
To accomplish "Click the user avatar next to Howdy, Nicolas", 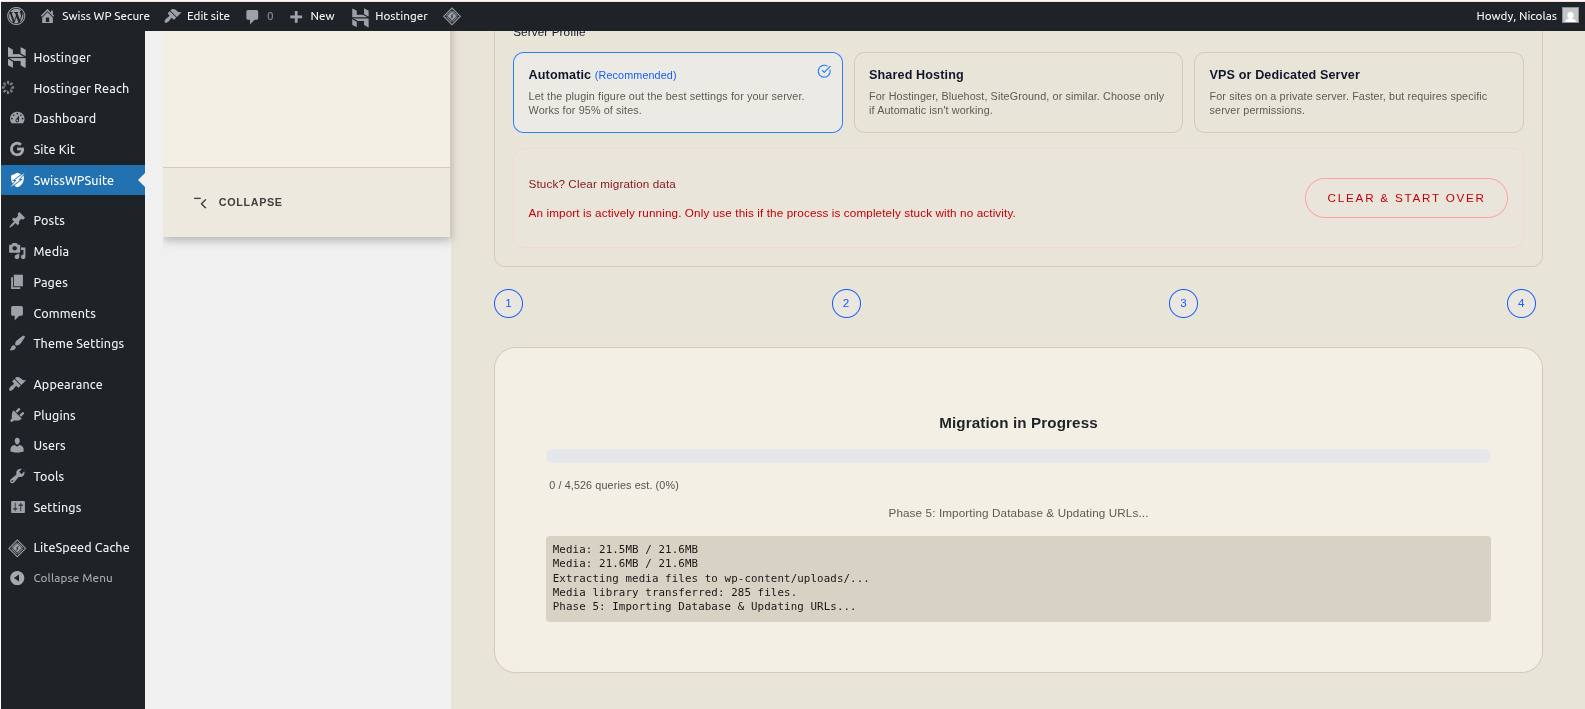I will (1570, 16).
